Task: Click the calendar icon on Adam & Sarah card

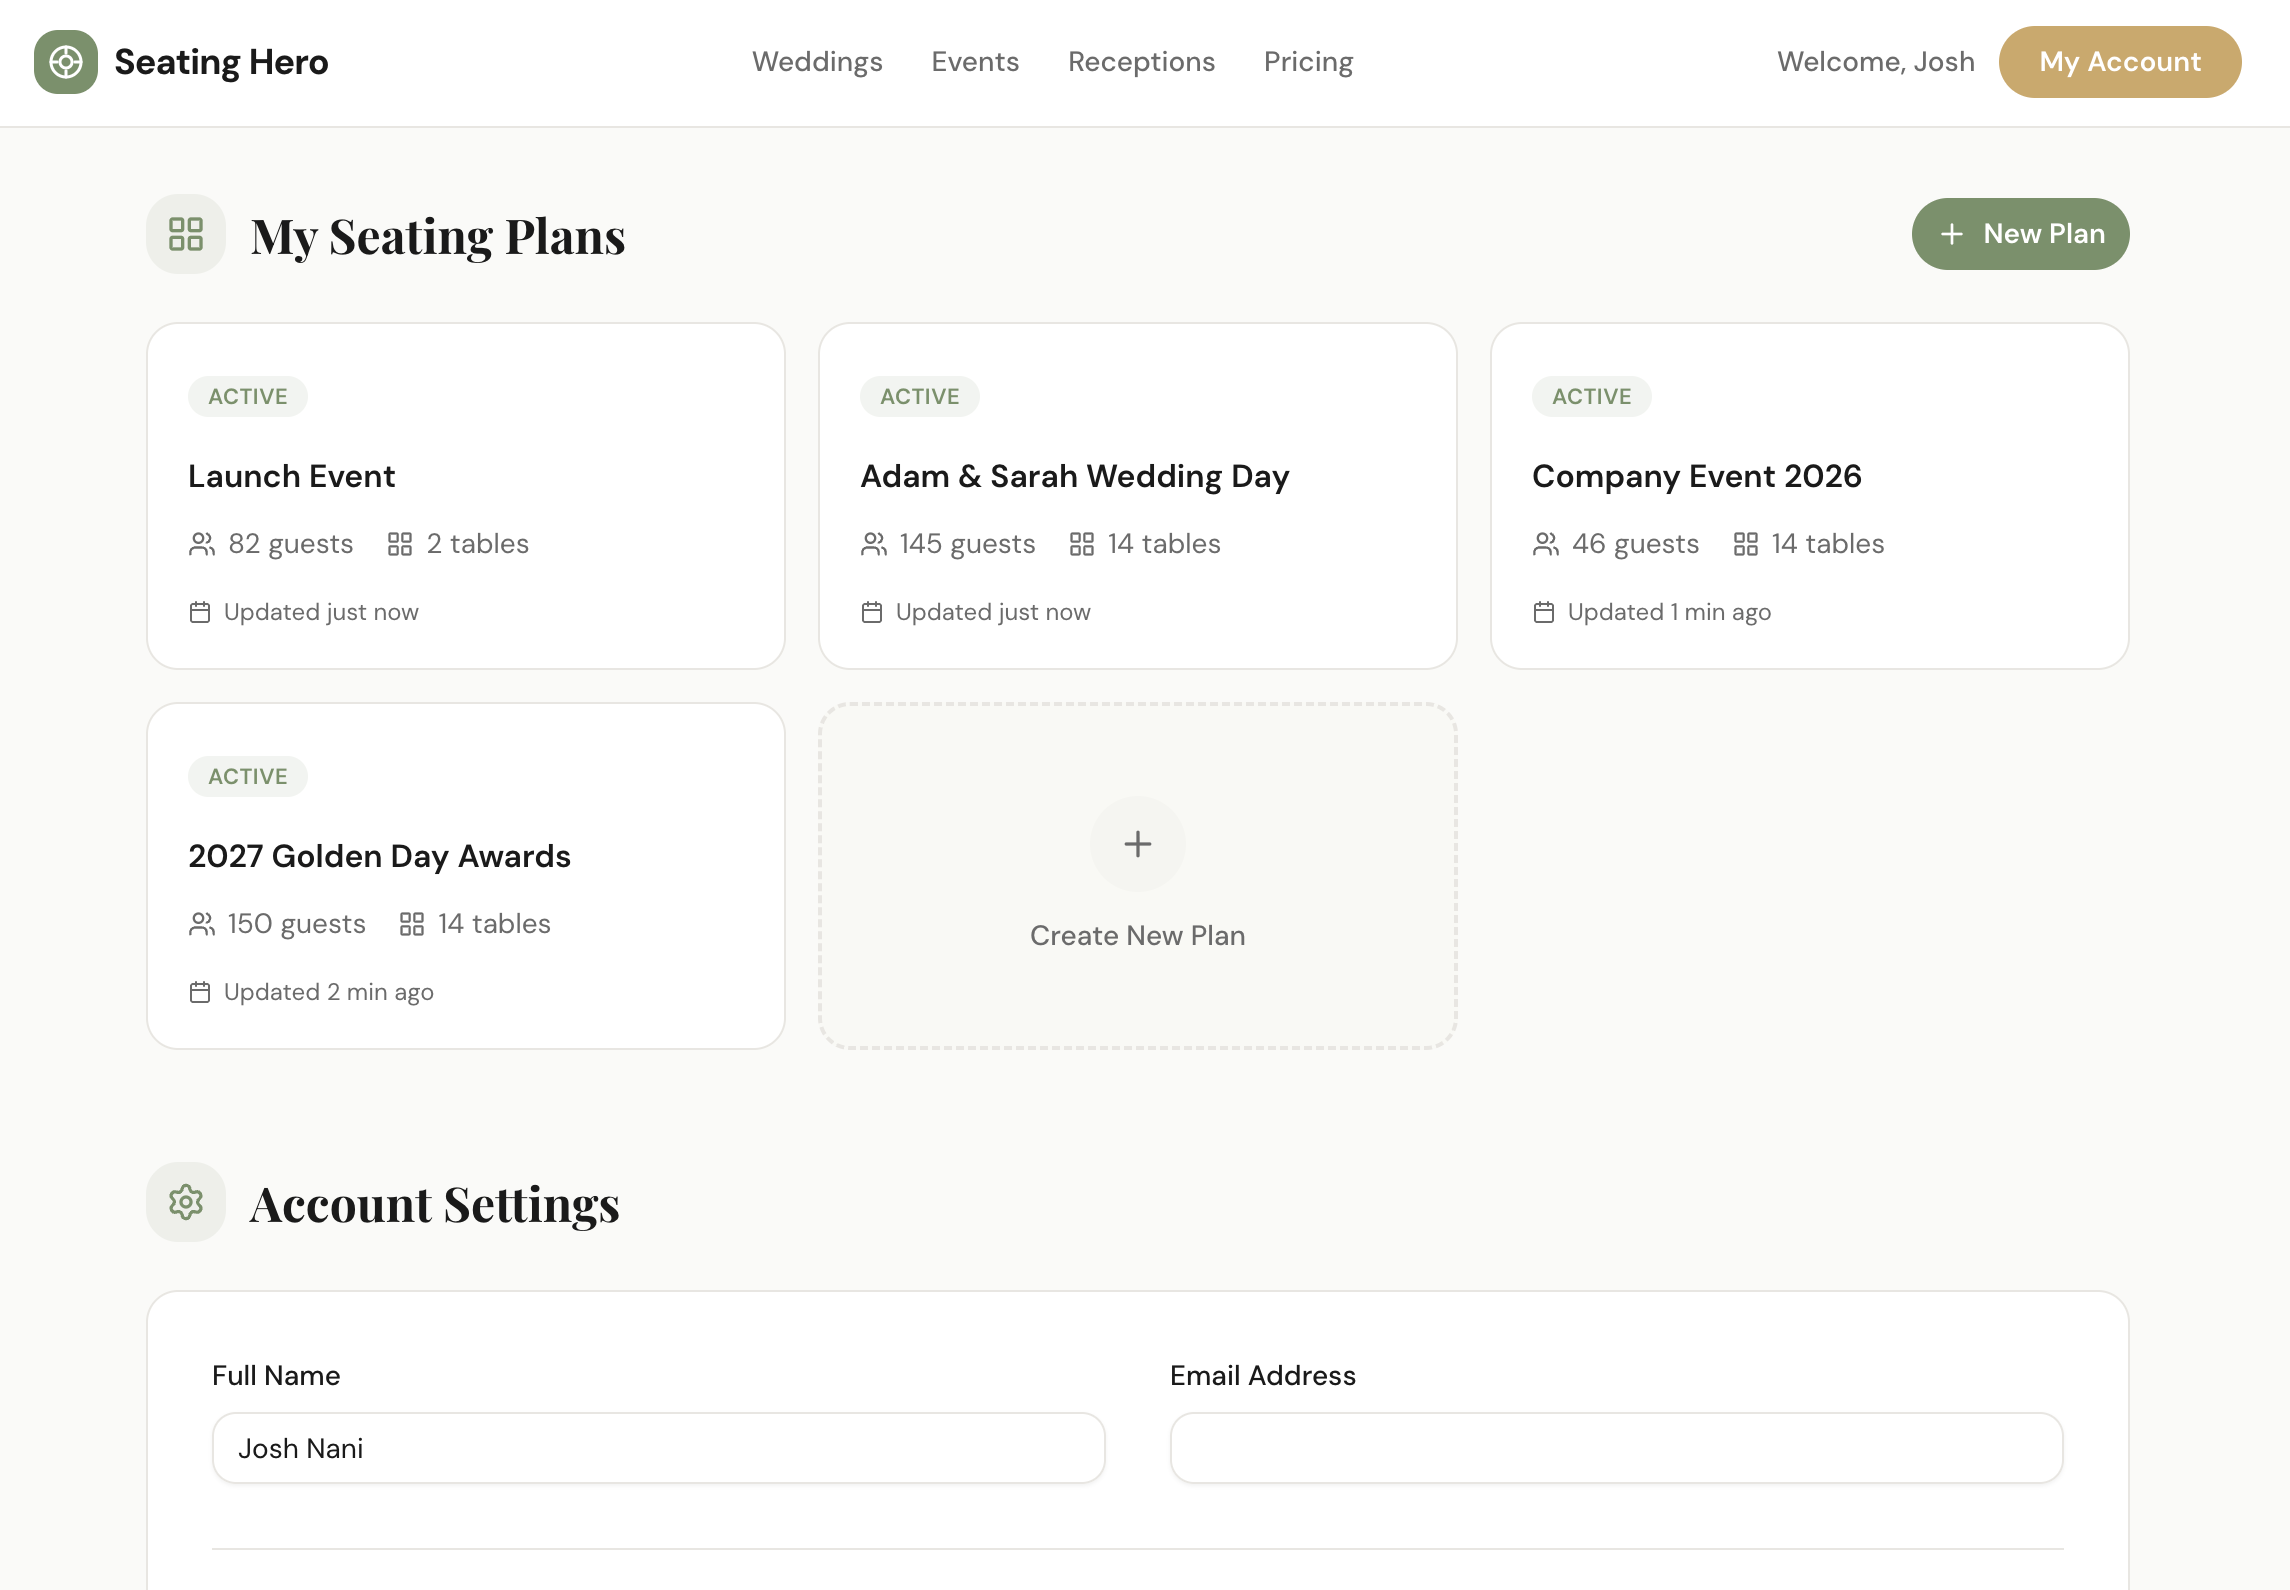Action: (872, 612)
